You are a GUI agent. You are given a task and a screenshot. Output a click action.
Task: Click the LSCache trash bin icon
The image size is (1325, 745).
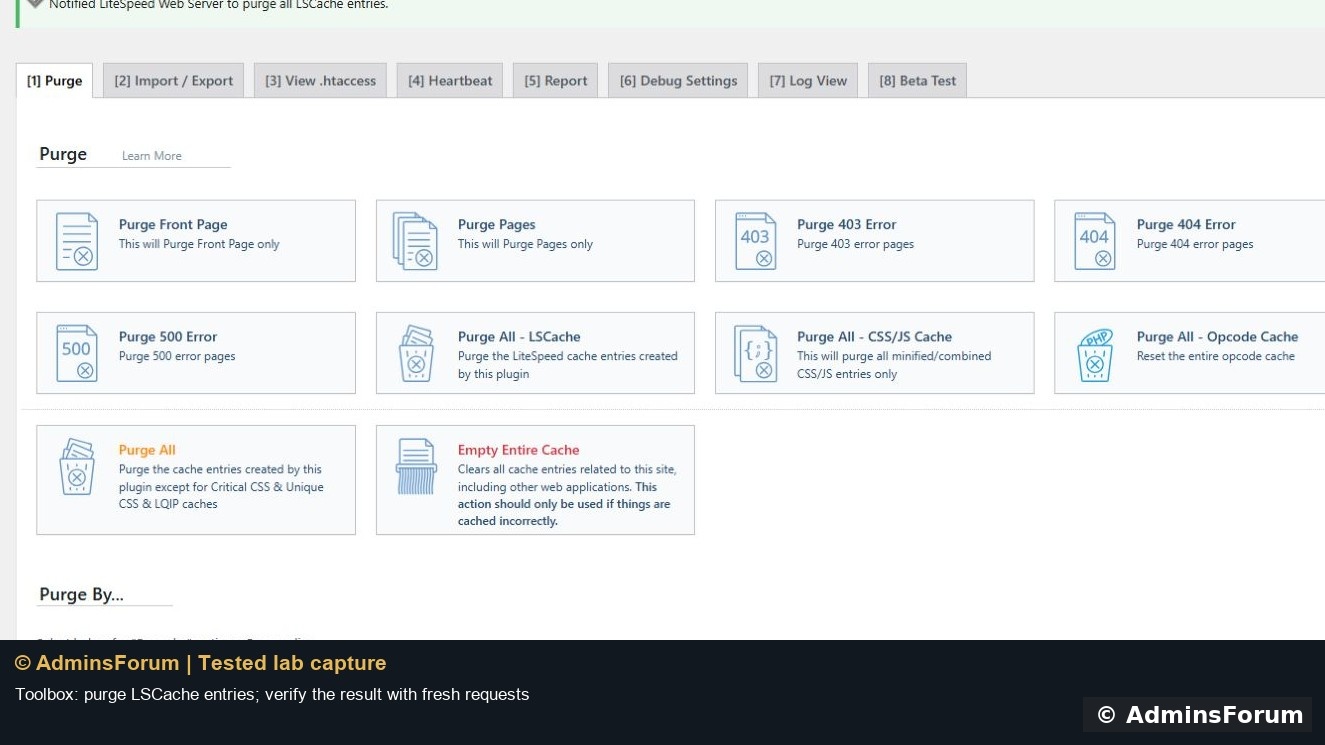[x=416, y=353]
